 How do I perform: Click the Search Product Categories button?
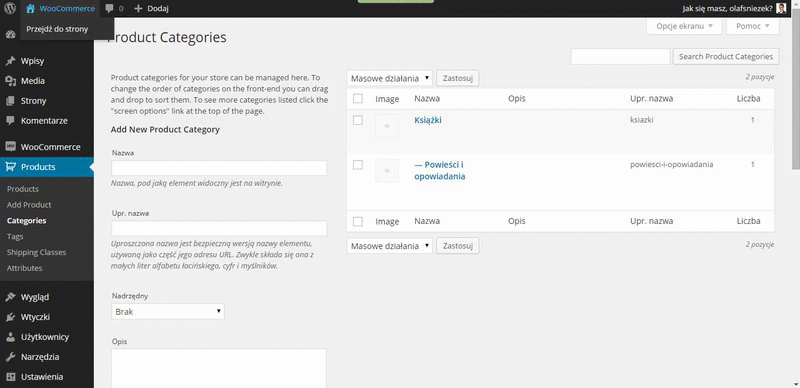click(726, 57)
